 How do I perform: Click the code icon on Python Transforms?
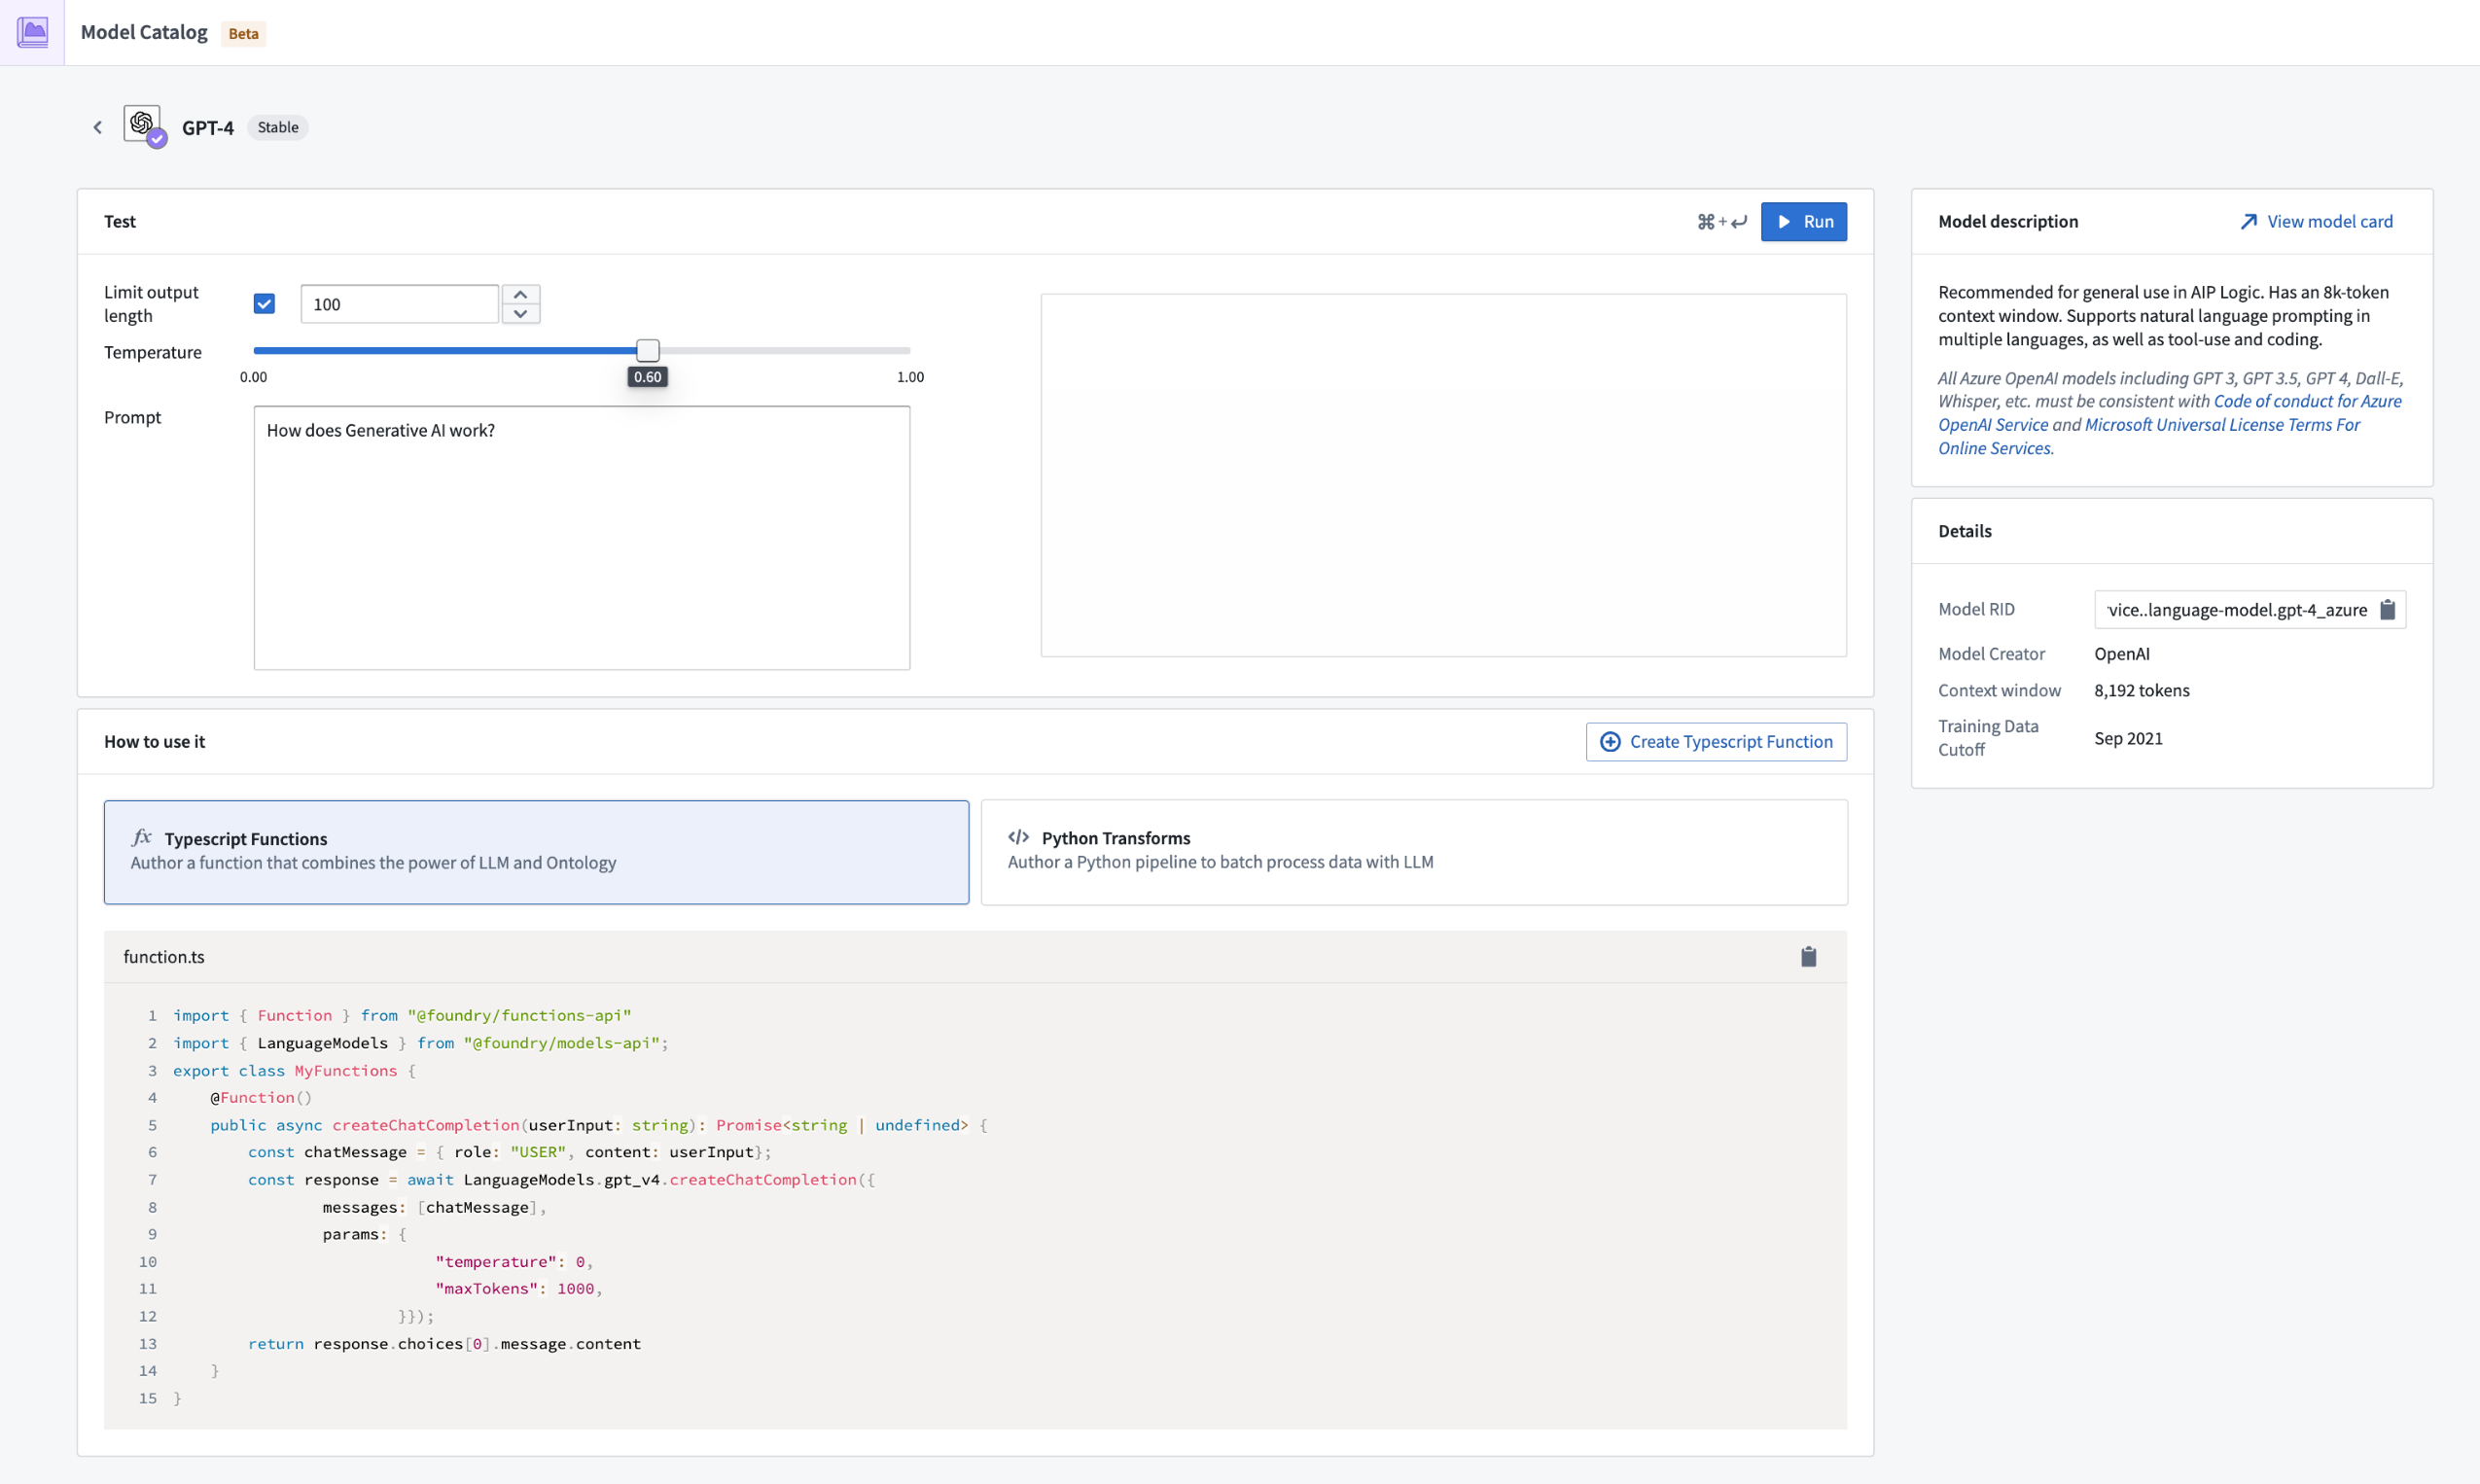pos(1019,837)
